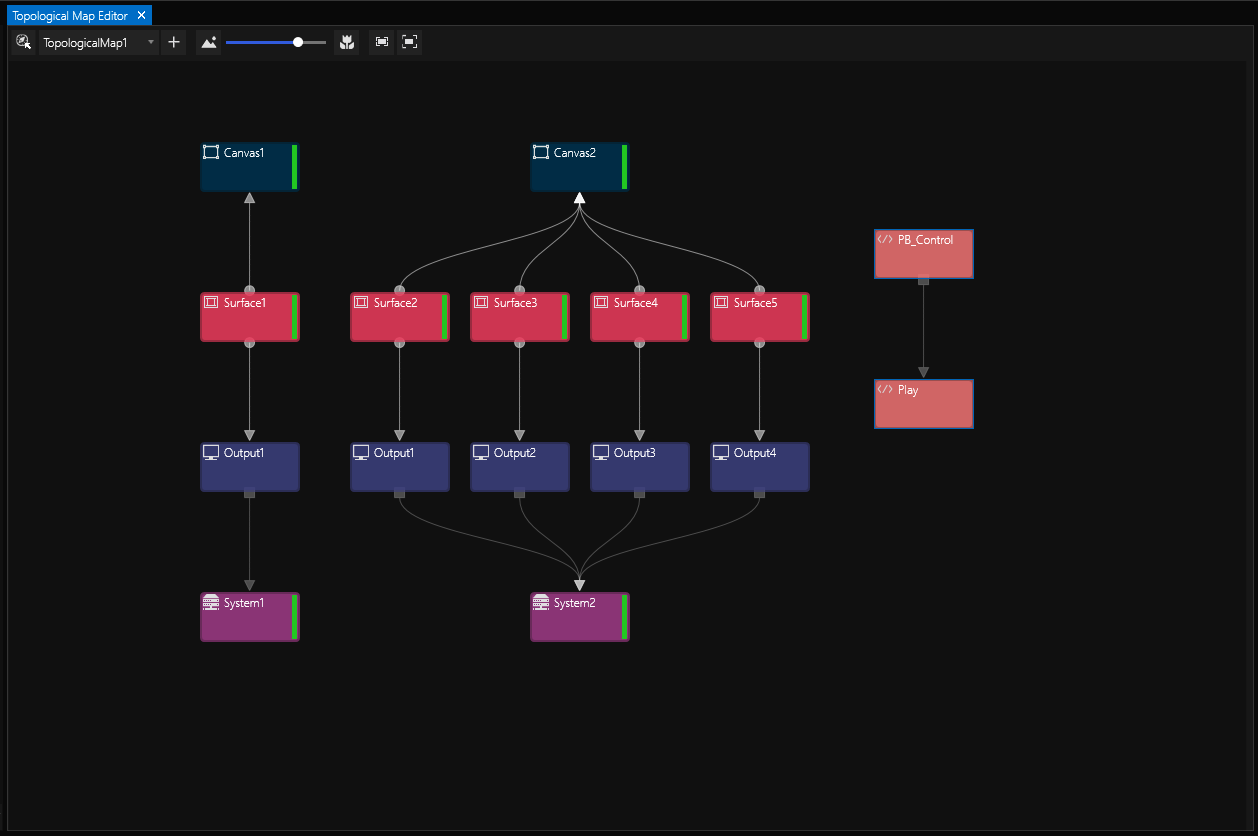Click the Output4 monitor icon
The image size is (1258, 836).
click(721, 452)
